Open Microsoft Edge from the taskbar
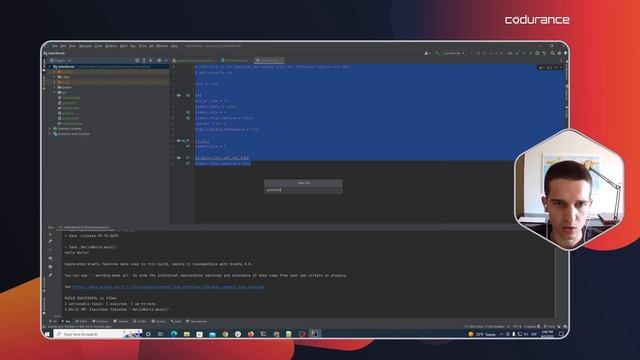 [174, 334]
